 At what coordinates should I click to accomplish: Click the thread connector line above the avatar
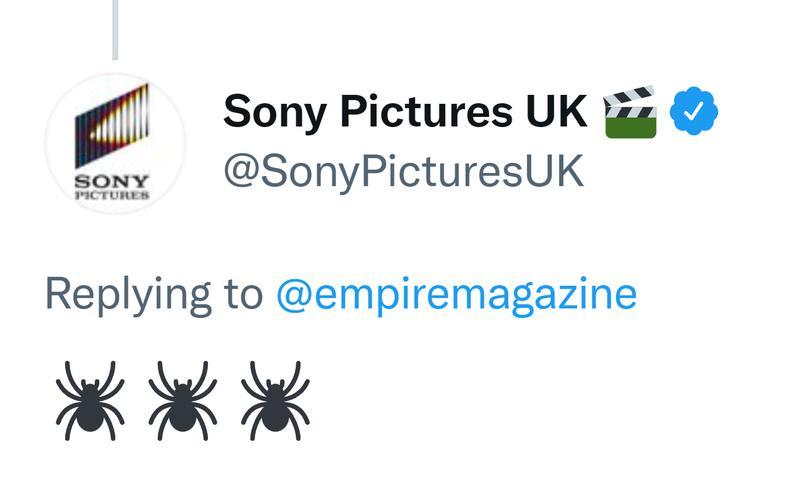115,30
